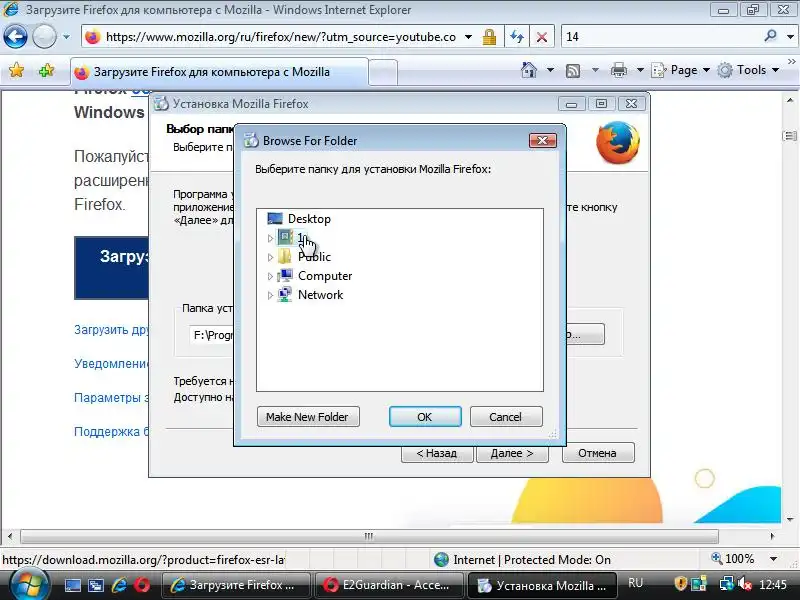The height and width of the screenshot is (600, 800).
Task: Click the security shield tray icon
Action: [681, 584]
